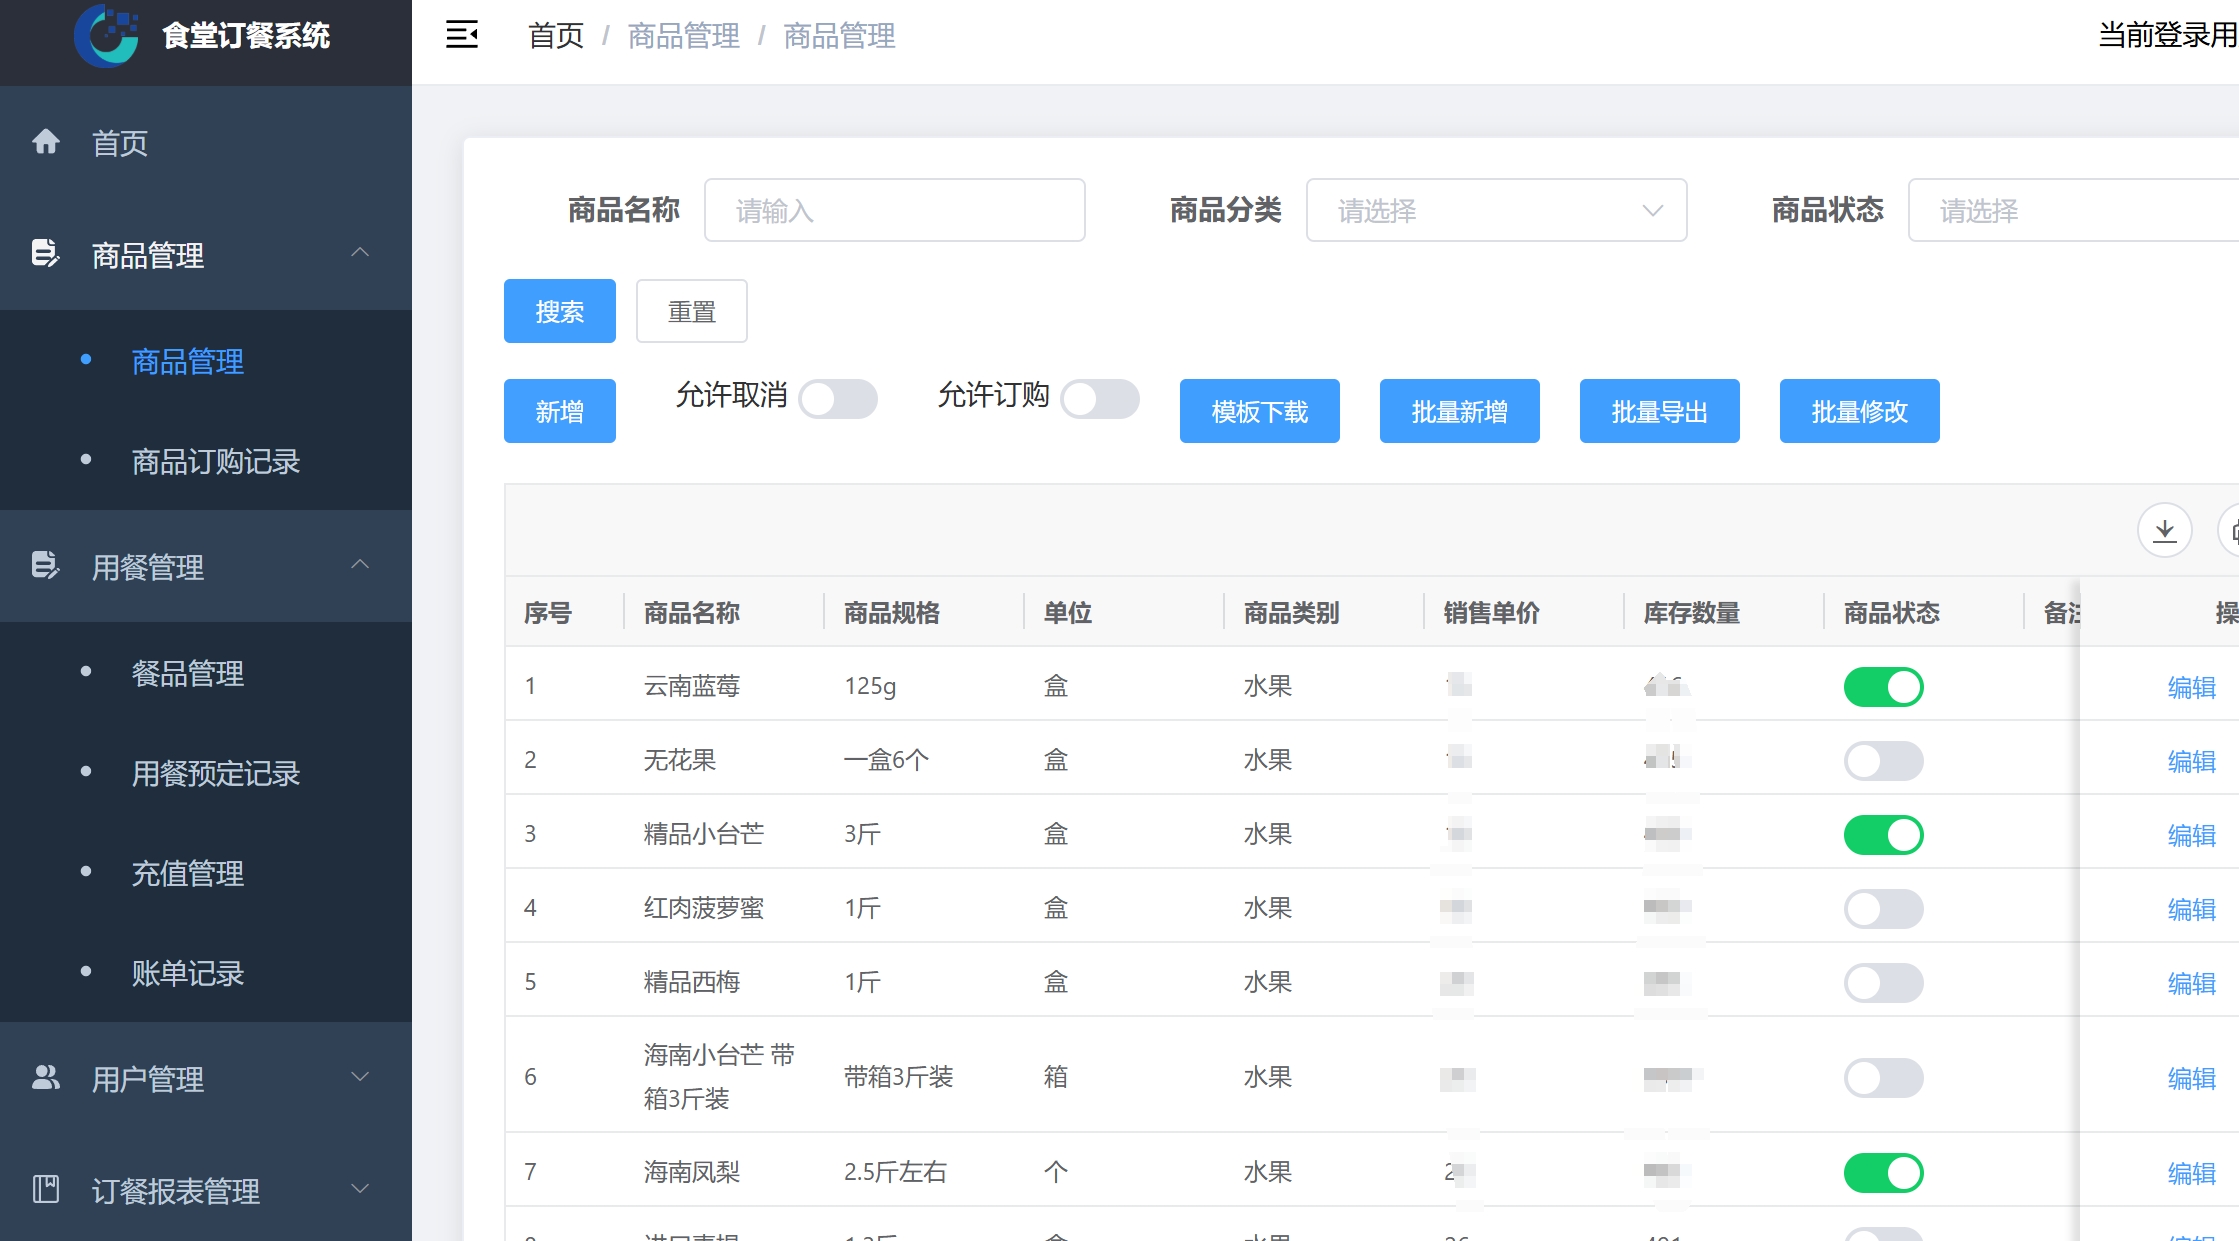This screenshot has width=2239, height=1241.
Task: Click the home icon in sidebar
Action: [x=46, y=142]
